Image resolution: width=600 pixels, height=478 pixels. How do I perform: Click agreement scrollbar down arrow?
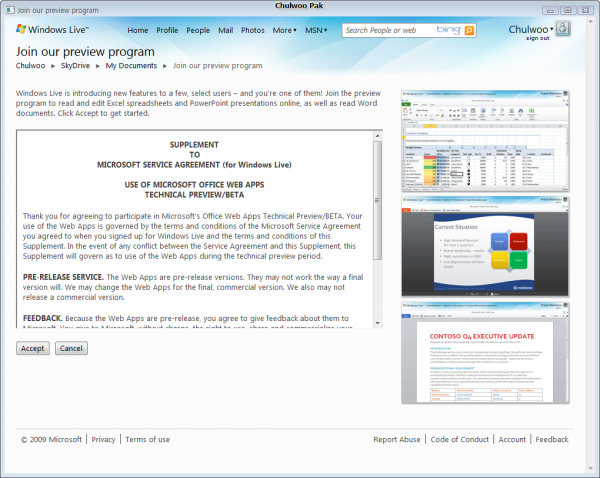pos(378,323)
